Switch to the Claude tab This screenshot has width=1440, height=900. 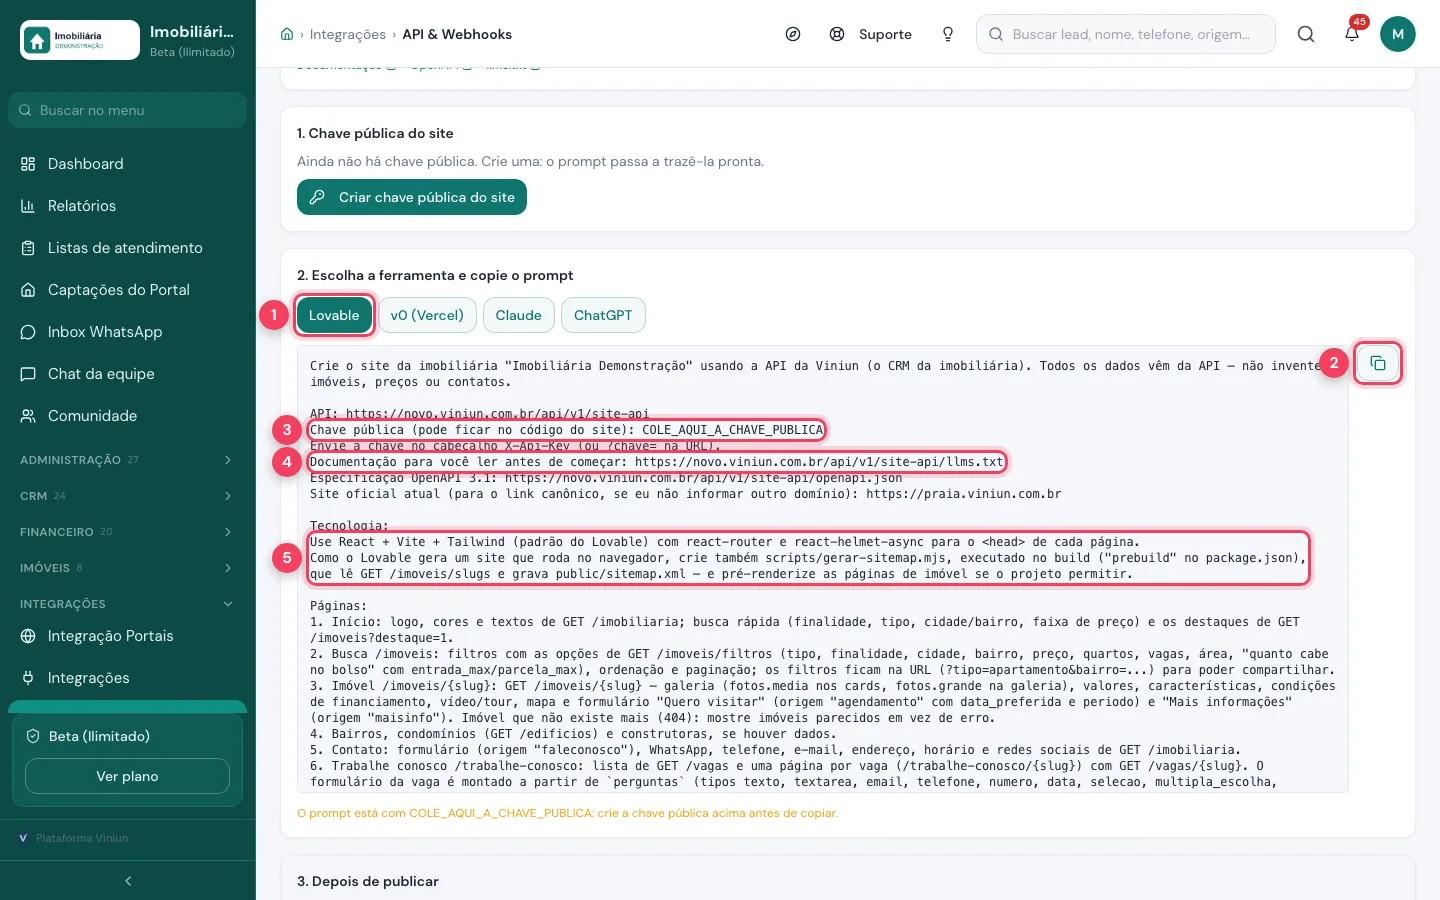click(518, 315)
